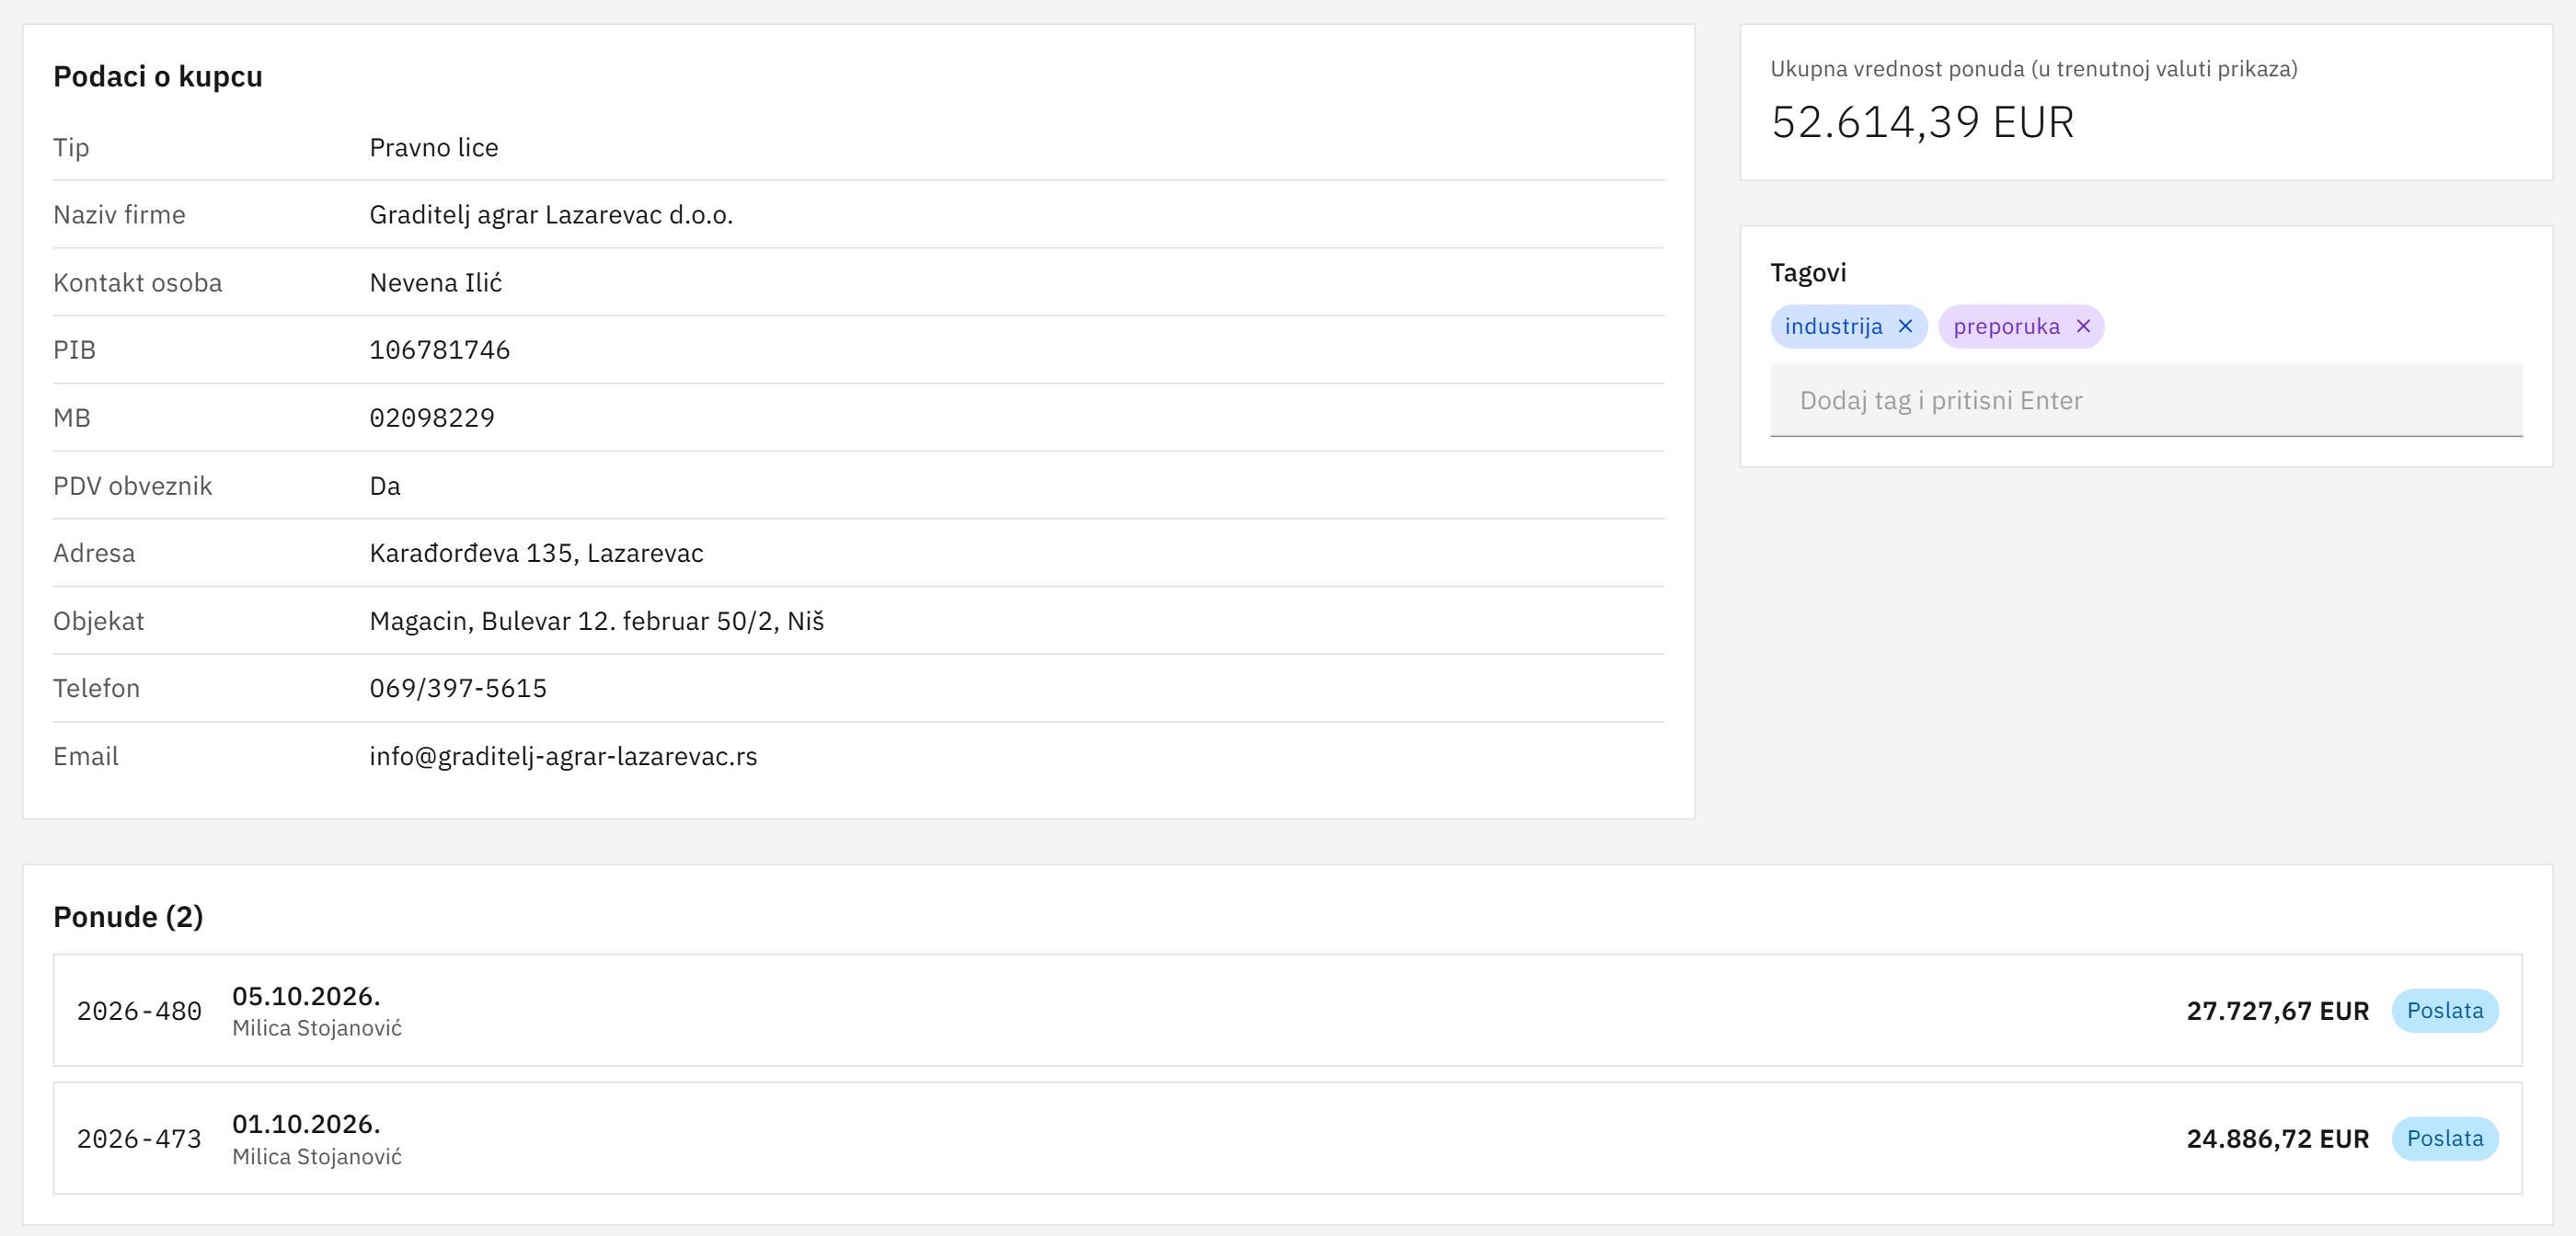Click the email info@graditelj-agrar-lazarevac.rs
Viewport: 2576px width, 1236px height.
[x=563, y=756]
